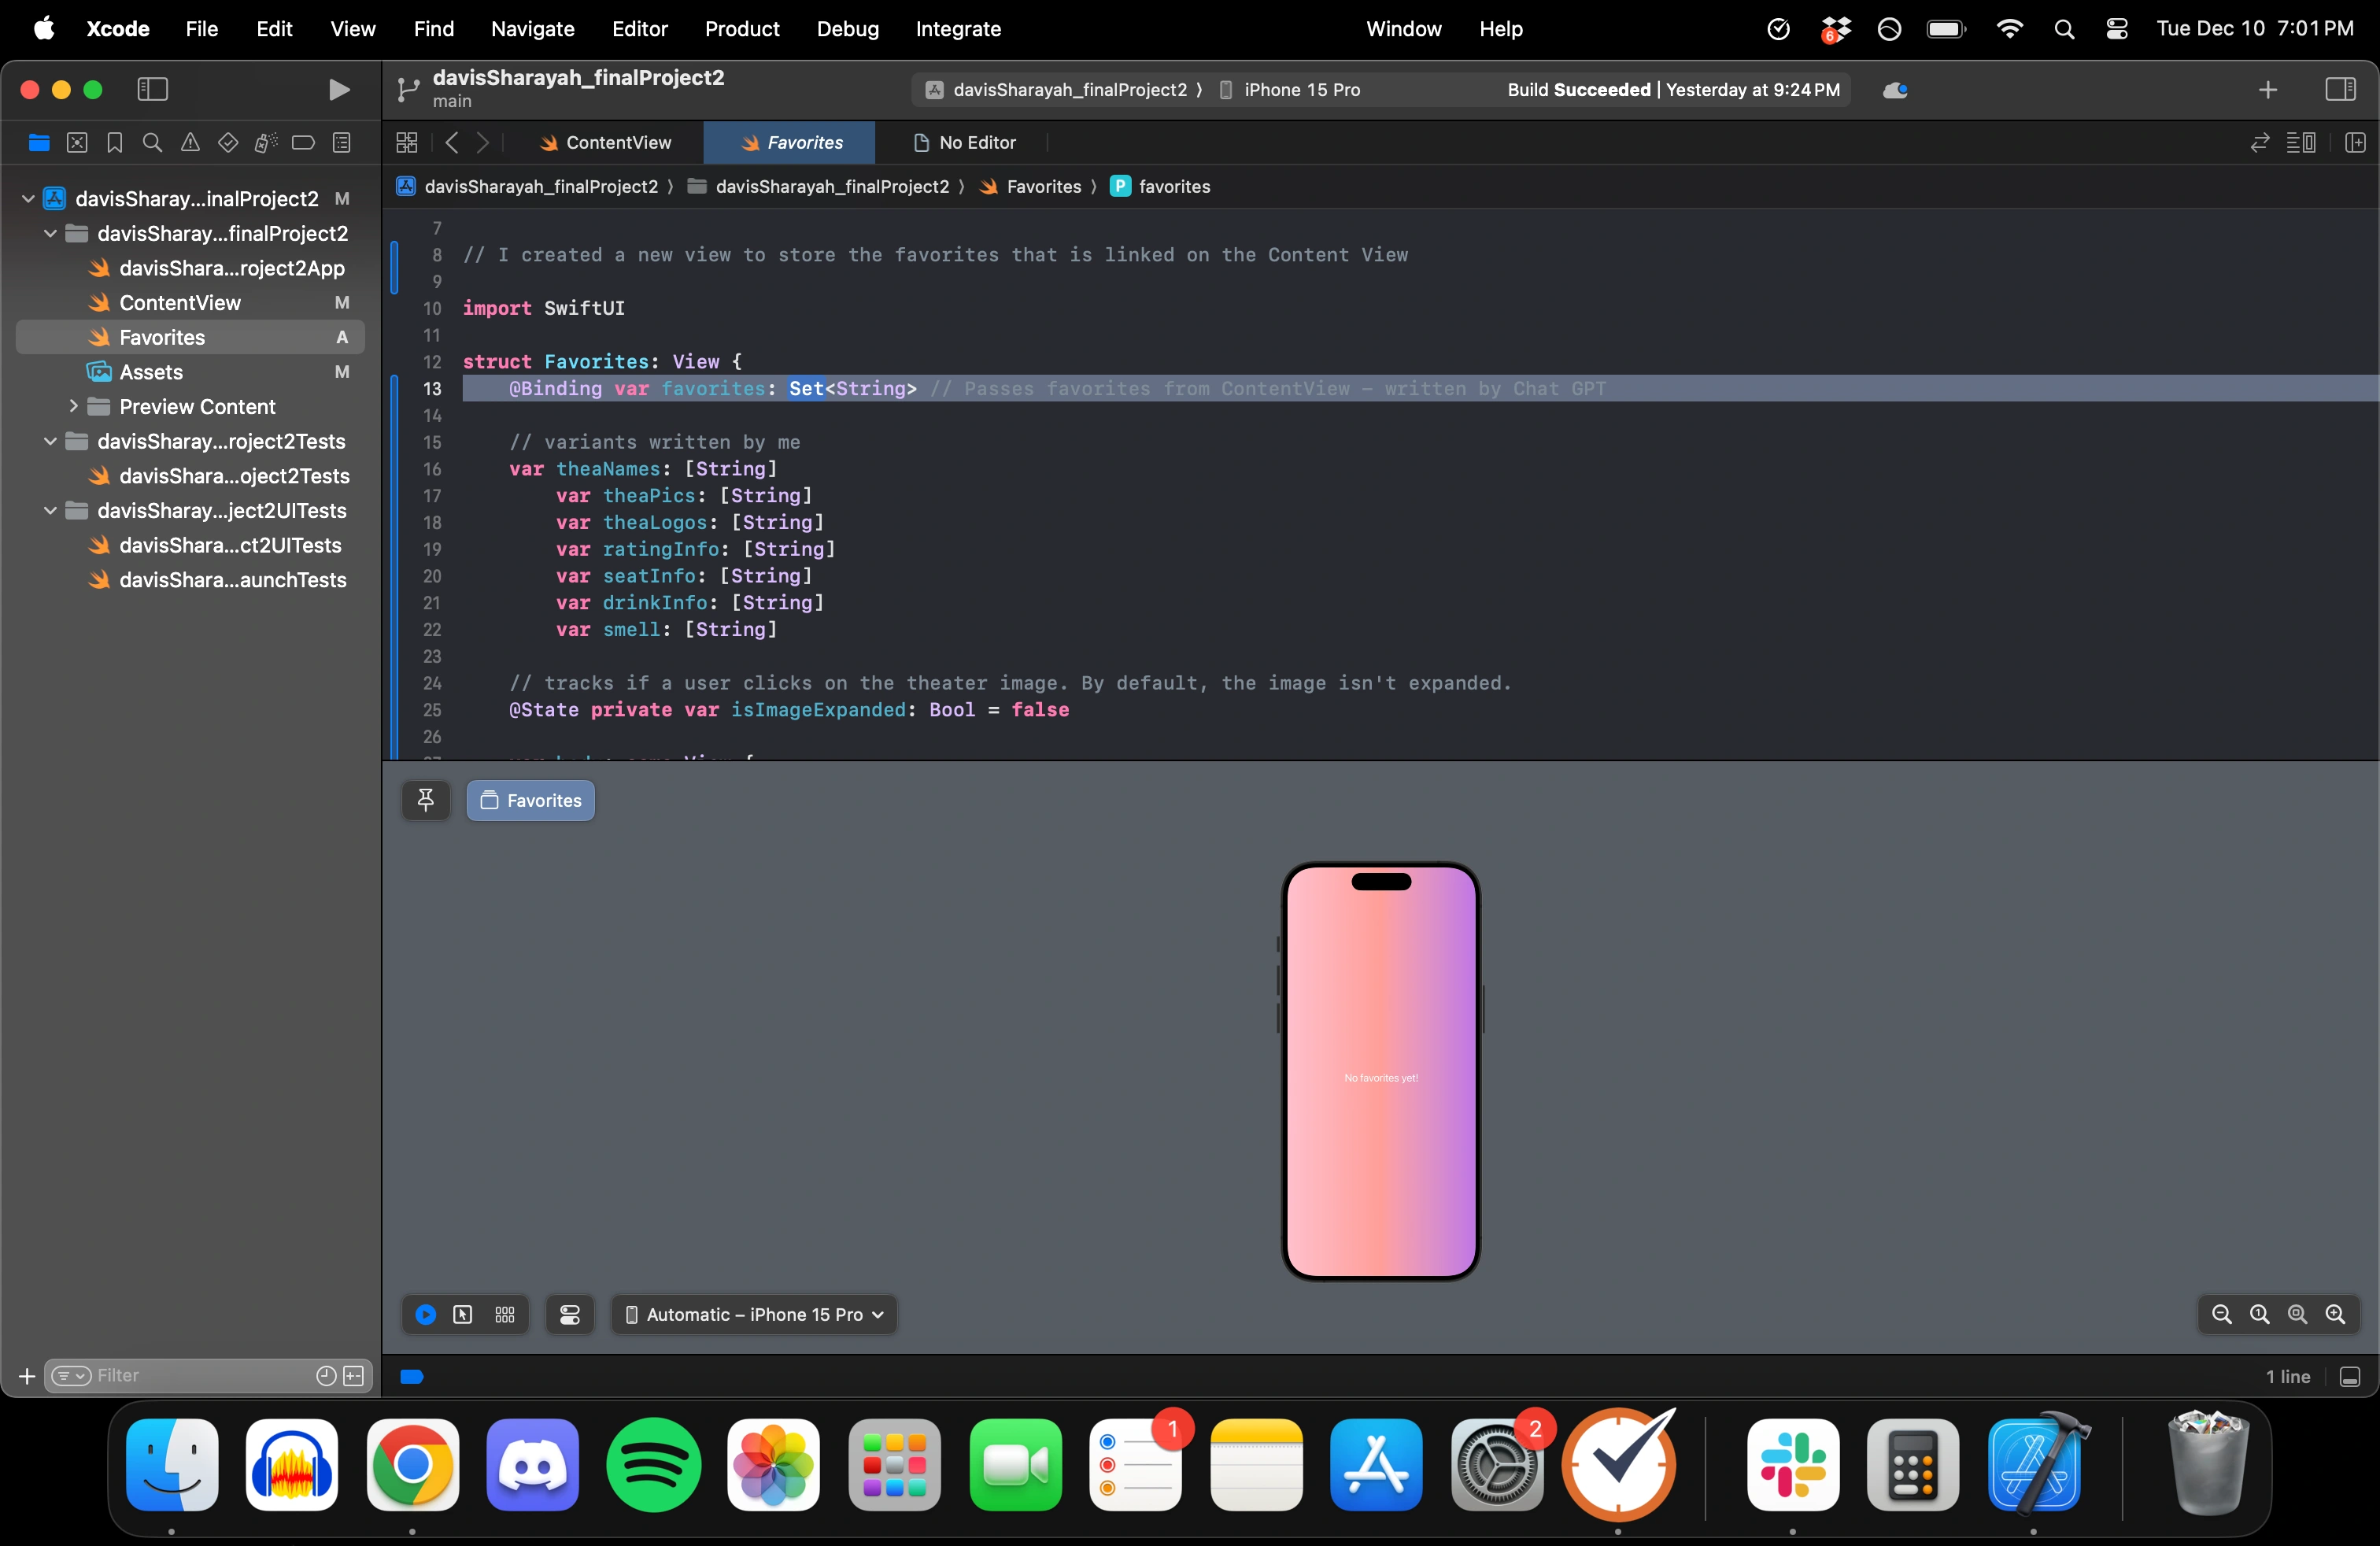Image resolution: width=2380 pixels, height=1546 pixels.
Task: Toggle the bottom debug area
Action: click(x=2350, y=1377)
